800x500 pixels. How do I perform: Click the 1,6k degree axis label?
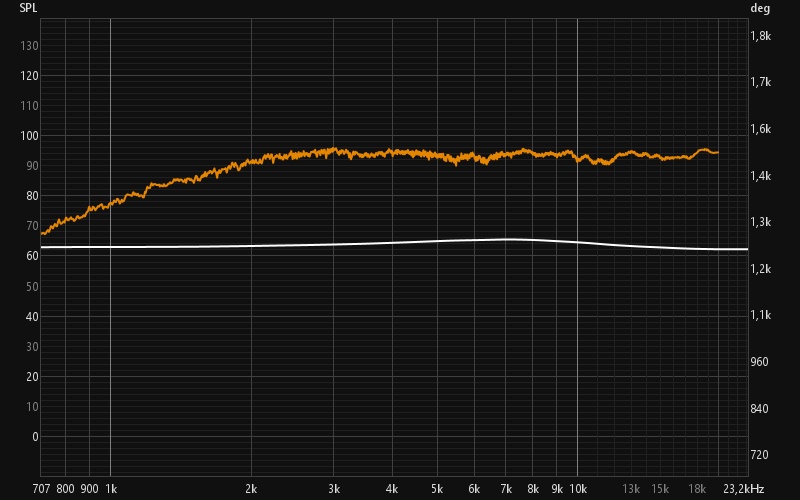click(x=760, y=129)
